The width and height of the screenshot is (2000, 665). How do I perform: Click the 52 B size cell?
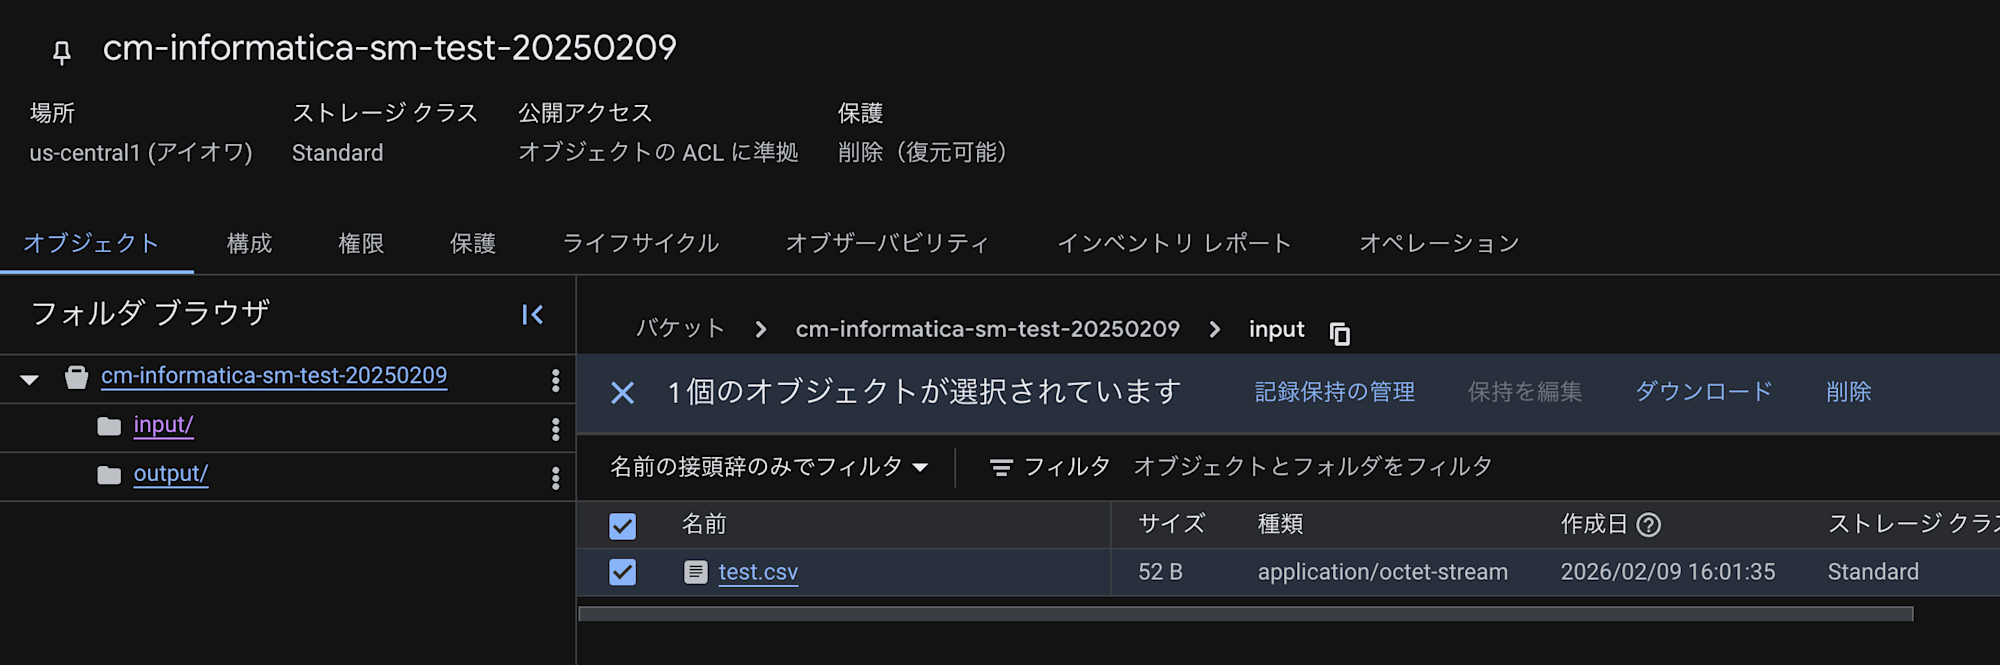(1160, 572)
